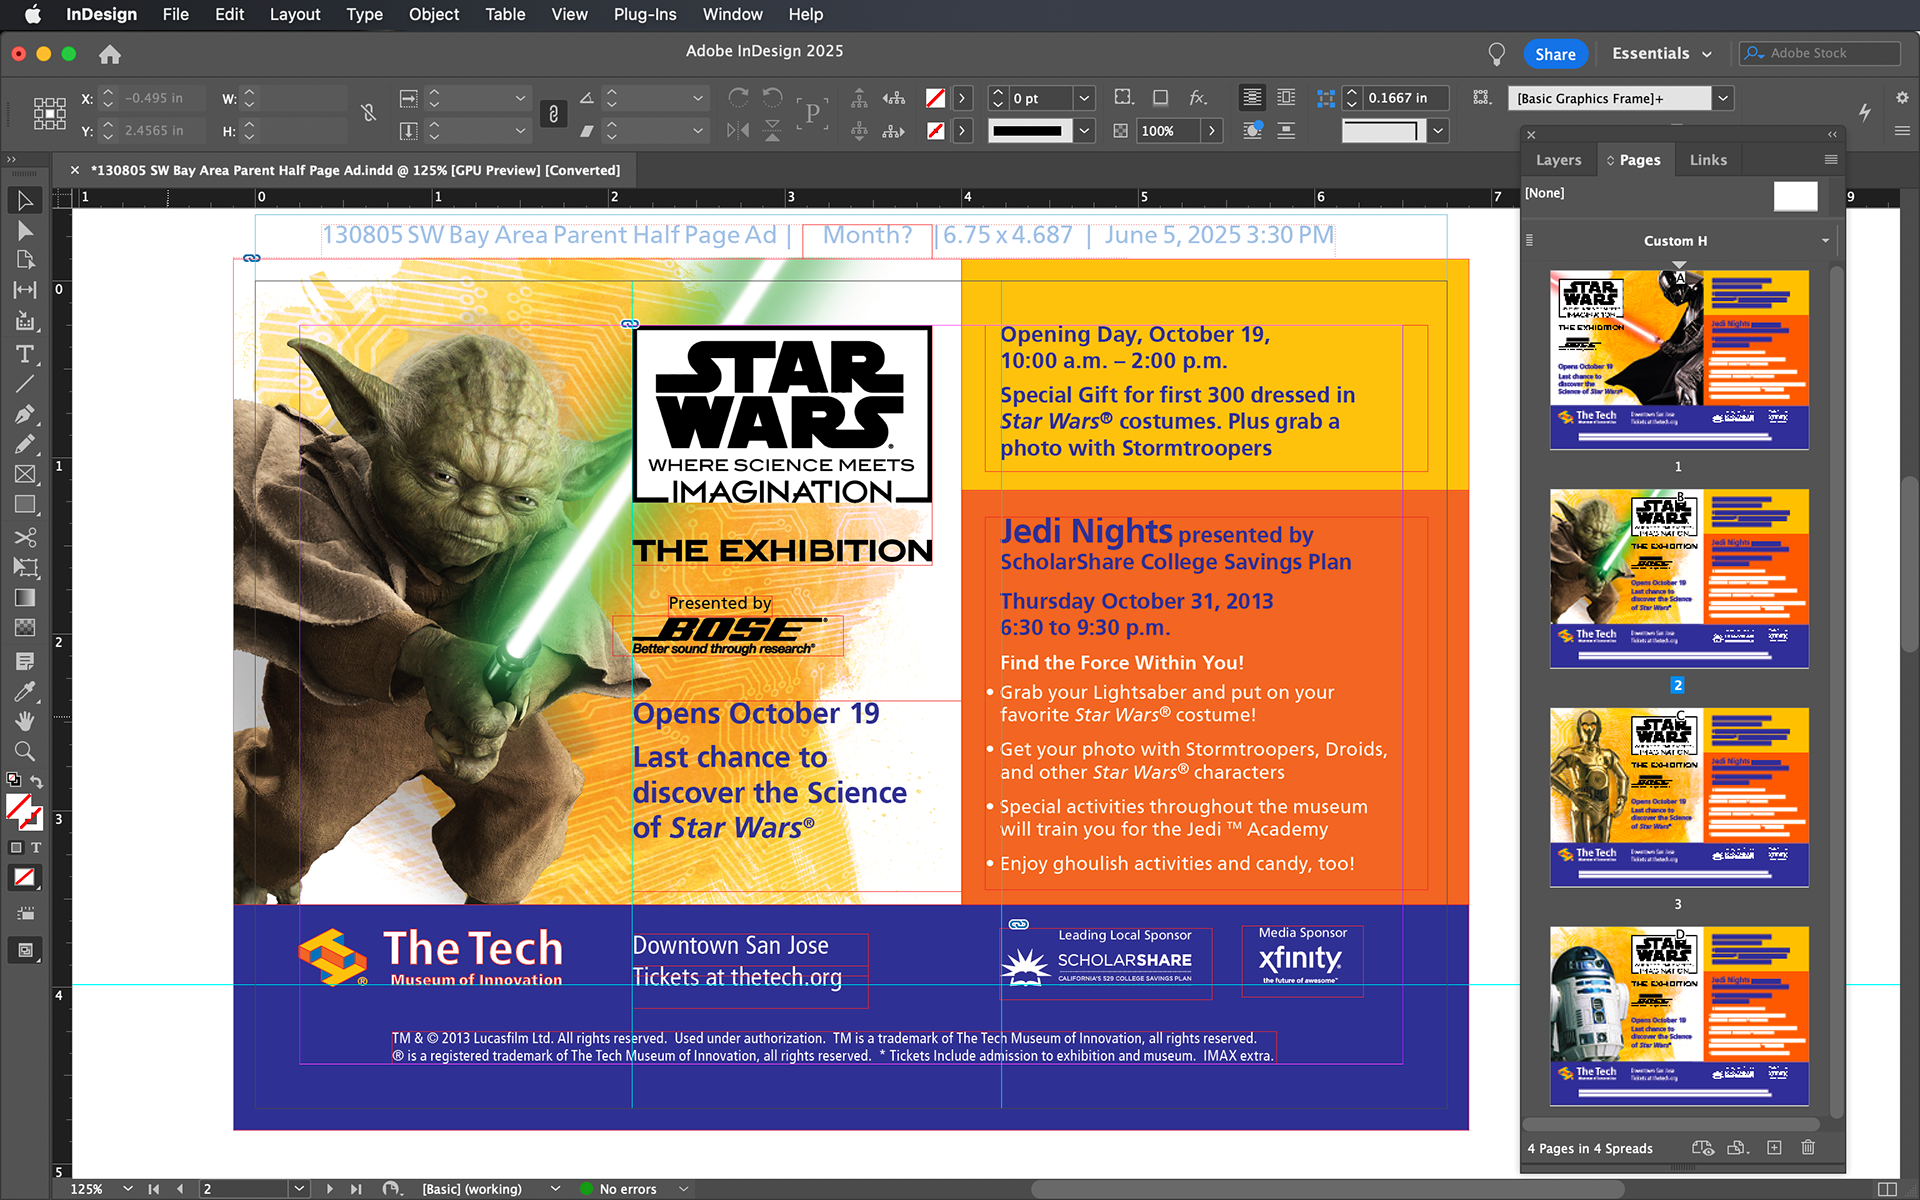The height and width of the screenshot is (1200, 1920).
Task: Enable wrap around bounding box
Action: point(1286,98)
